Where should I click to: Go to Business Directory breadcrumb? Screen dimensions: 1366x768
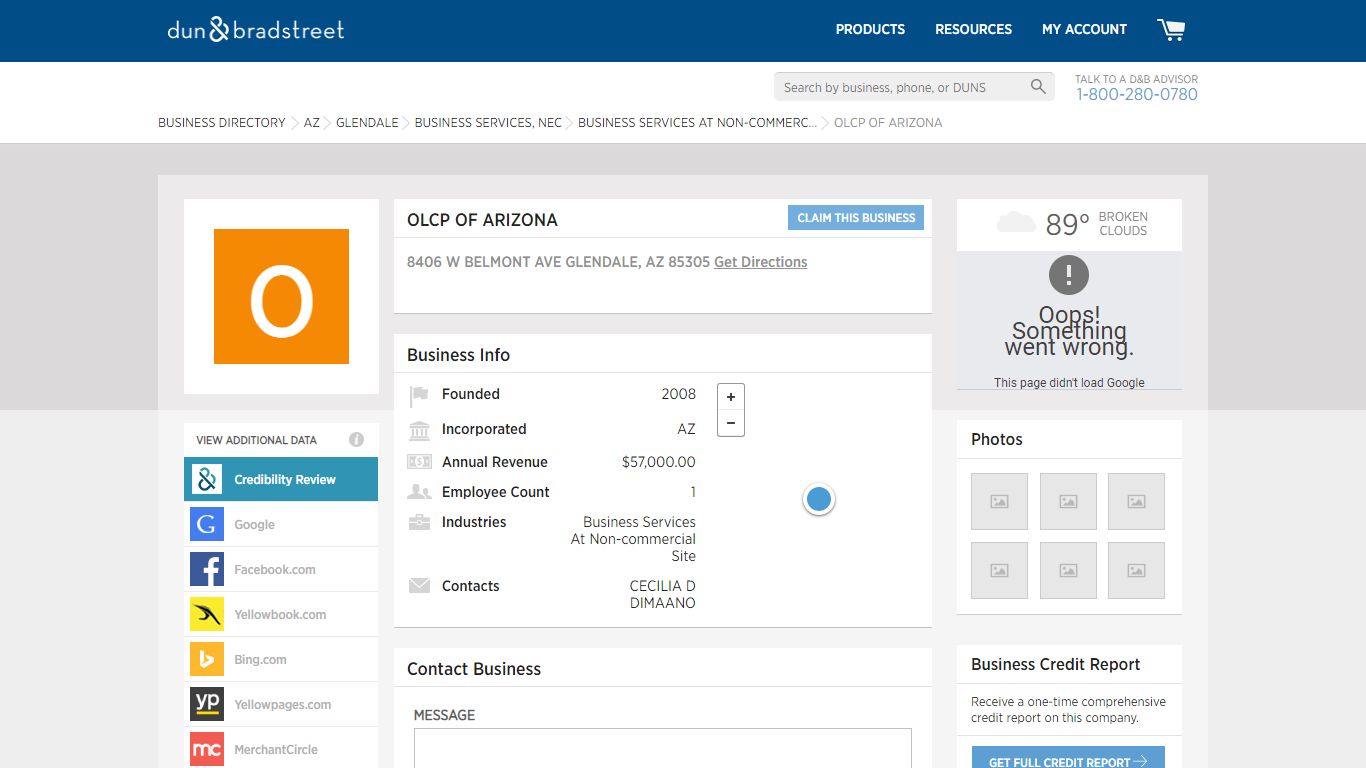click(x=222, y=123)
